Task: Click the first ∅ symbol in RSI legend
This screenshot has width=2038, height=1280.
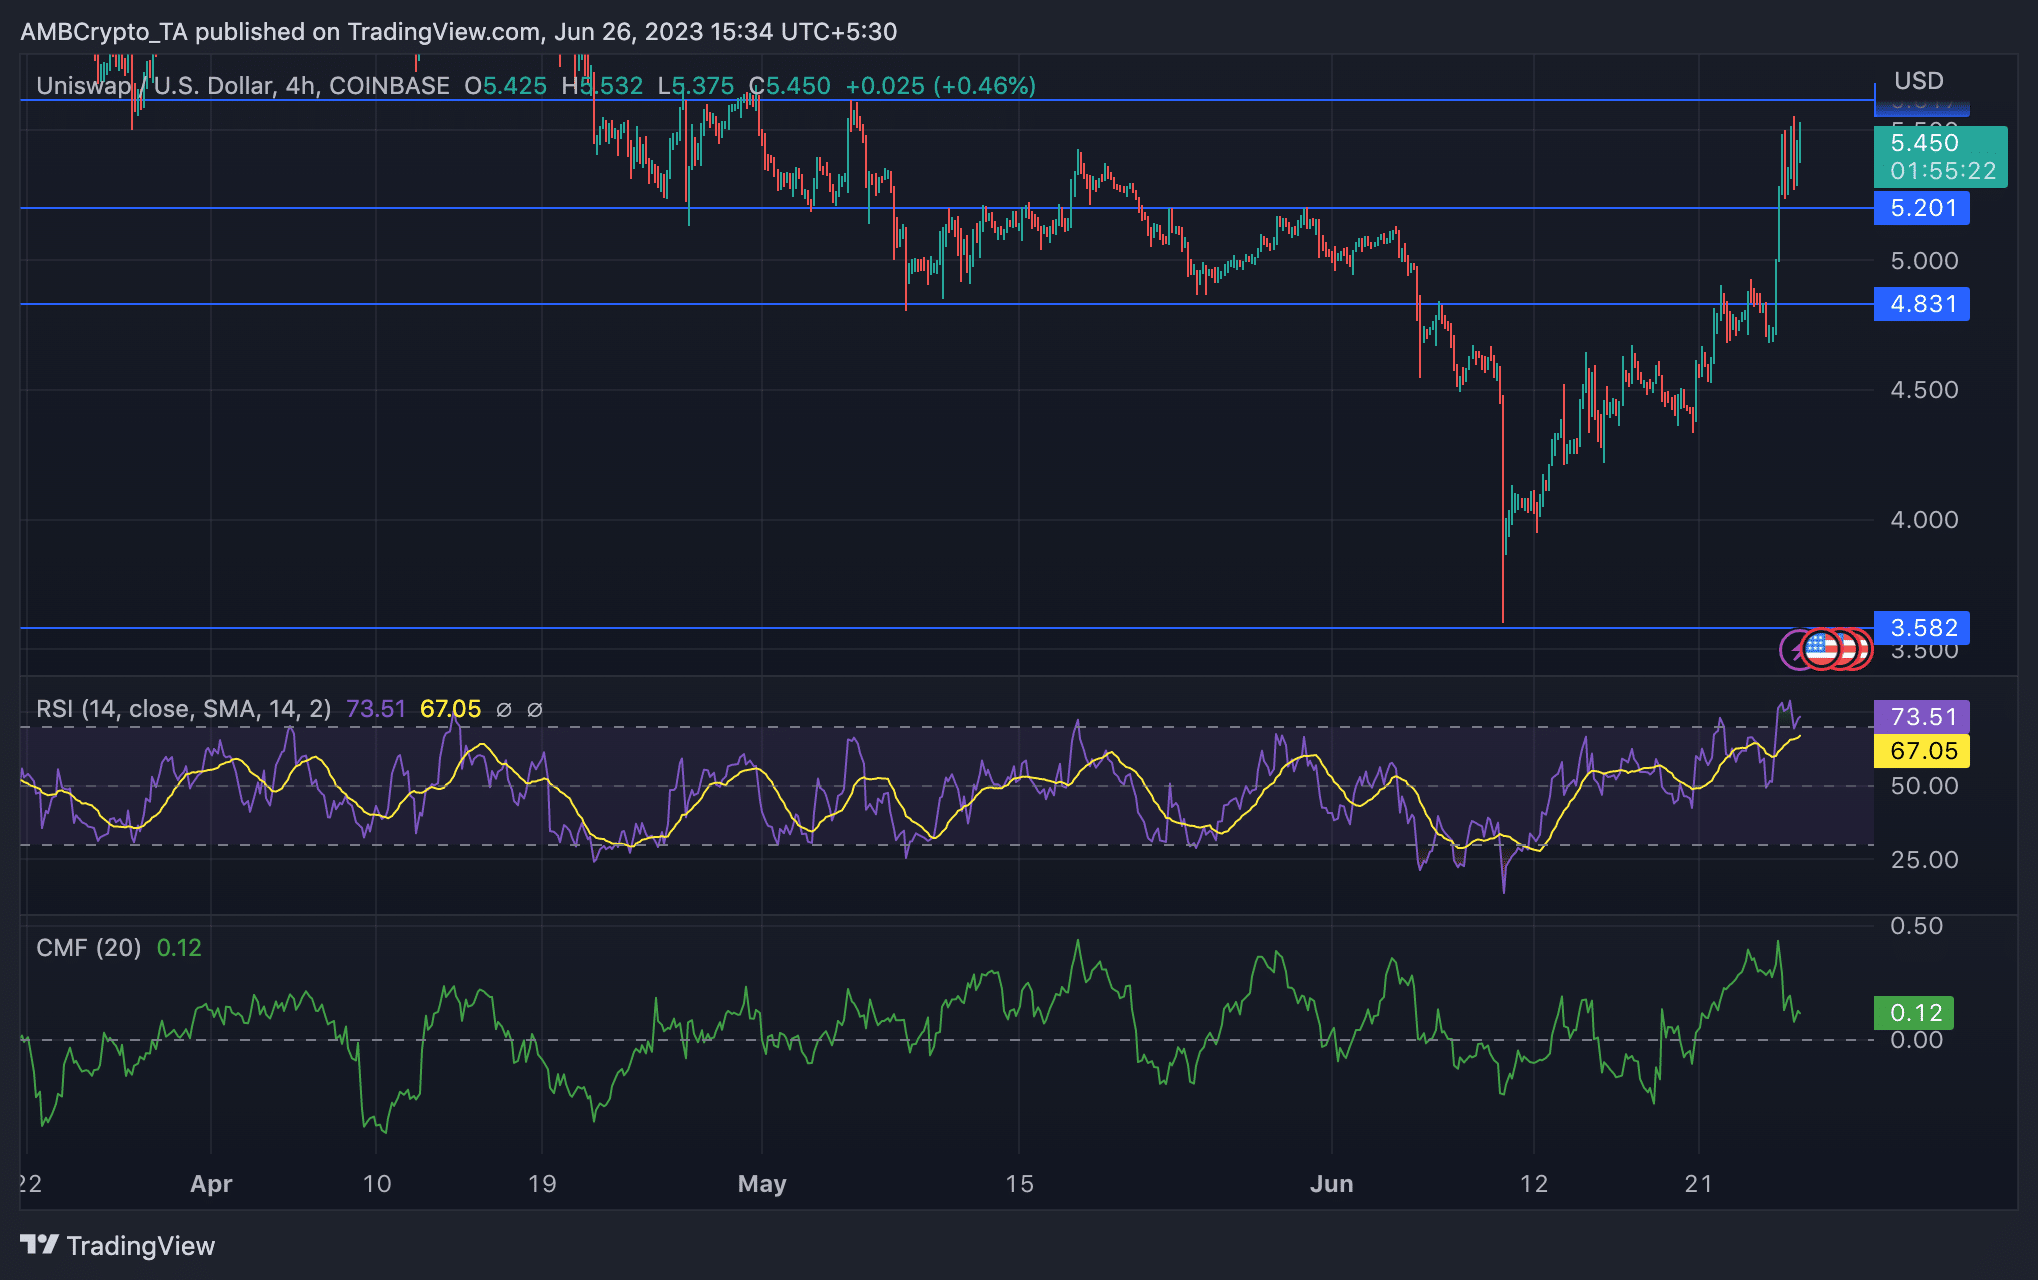Action: click(x=504, y=709)
